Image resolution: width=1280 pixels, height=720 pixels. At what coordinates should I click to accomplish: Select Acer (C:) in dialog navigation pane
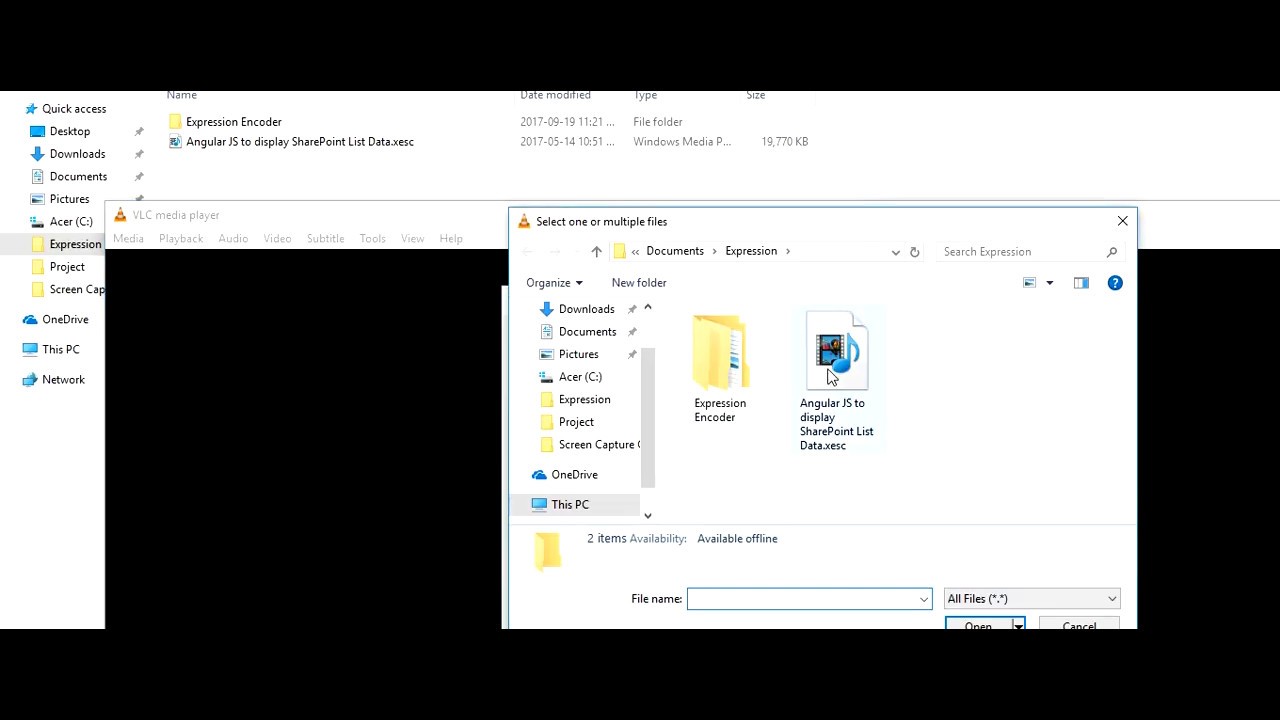[580, 377]
